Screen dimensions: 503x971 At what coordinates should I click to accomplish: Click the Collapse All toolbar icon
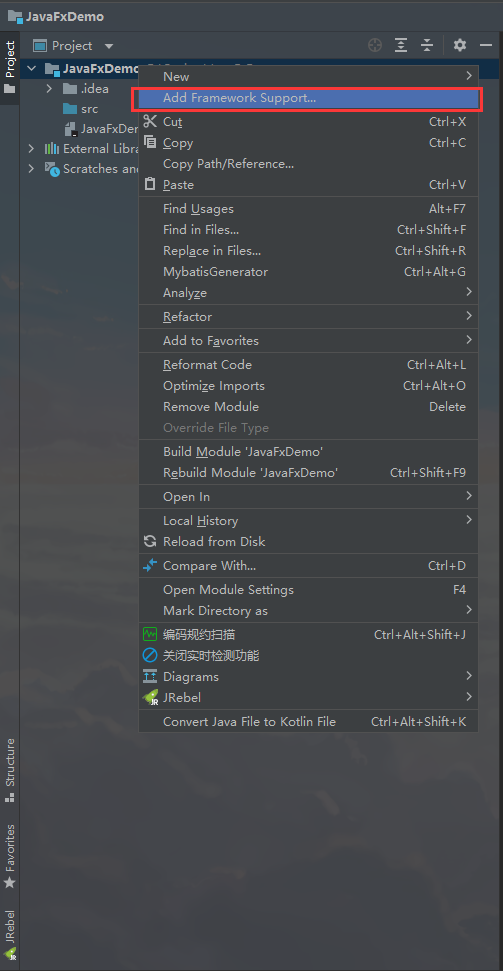tap(427, 45)
